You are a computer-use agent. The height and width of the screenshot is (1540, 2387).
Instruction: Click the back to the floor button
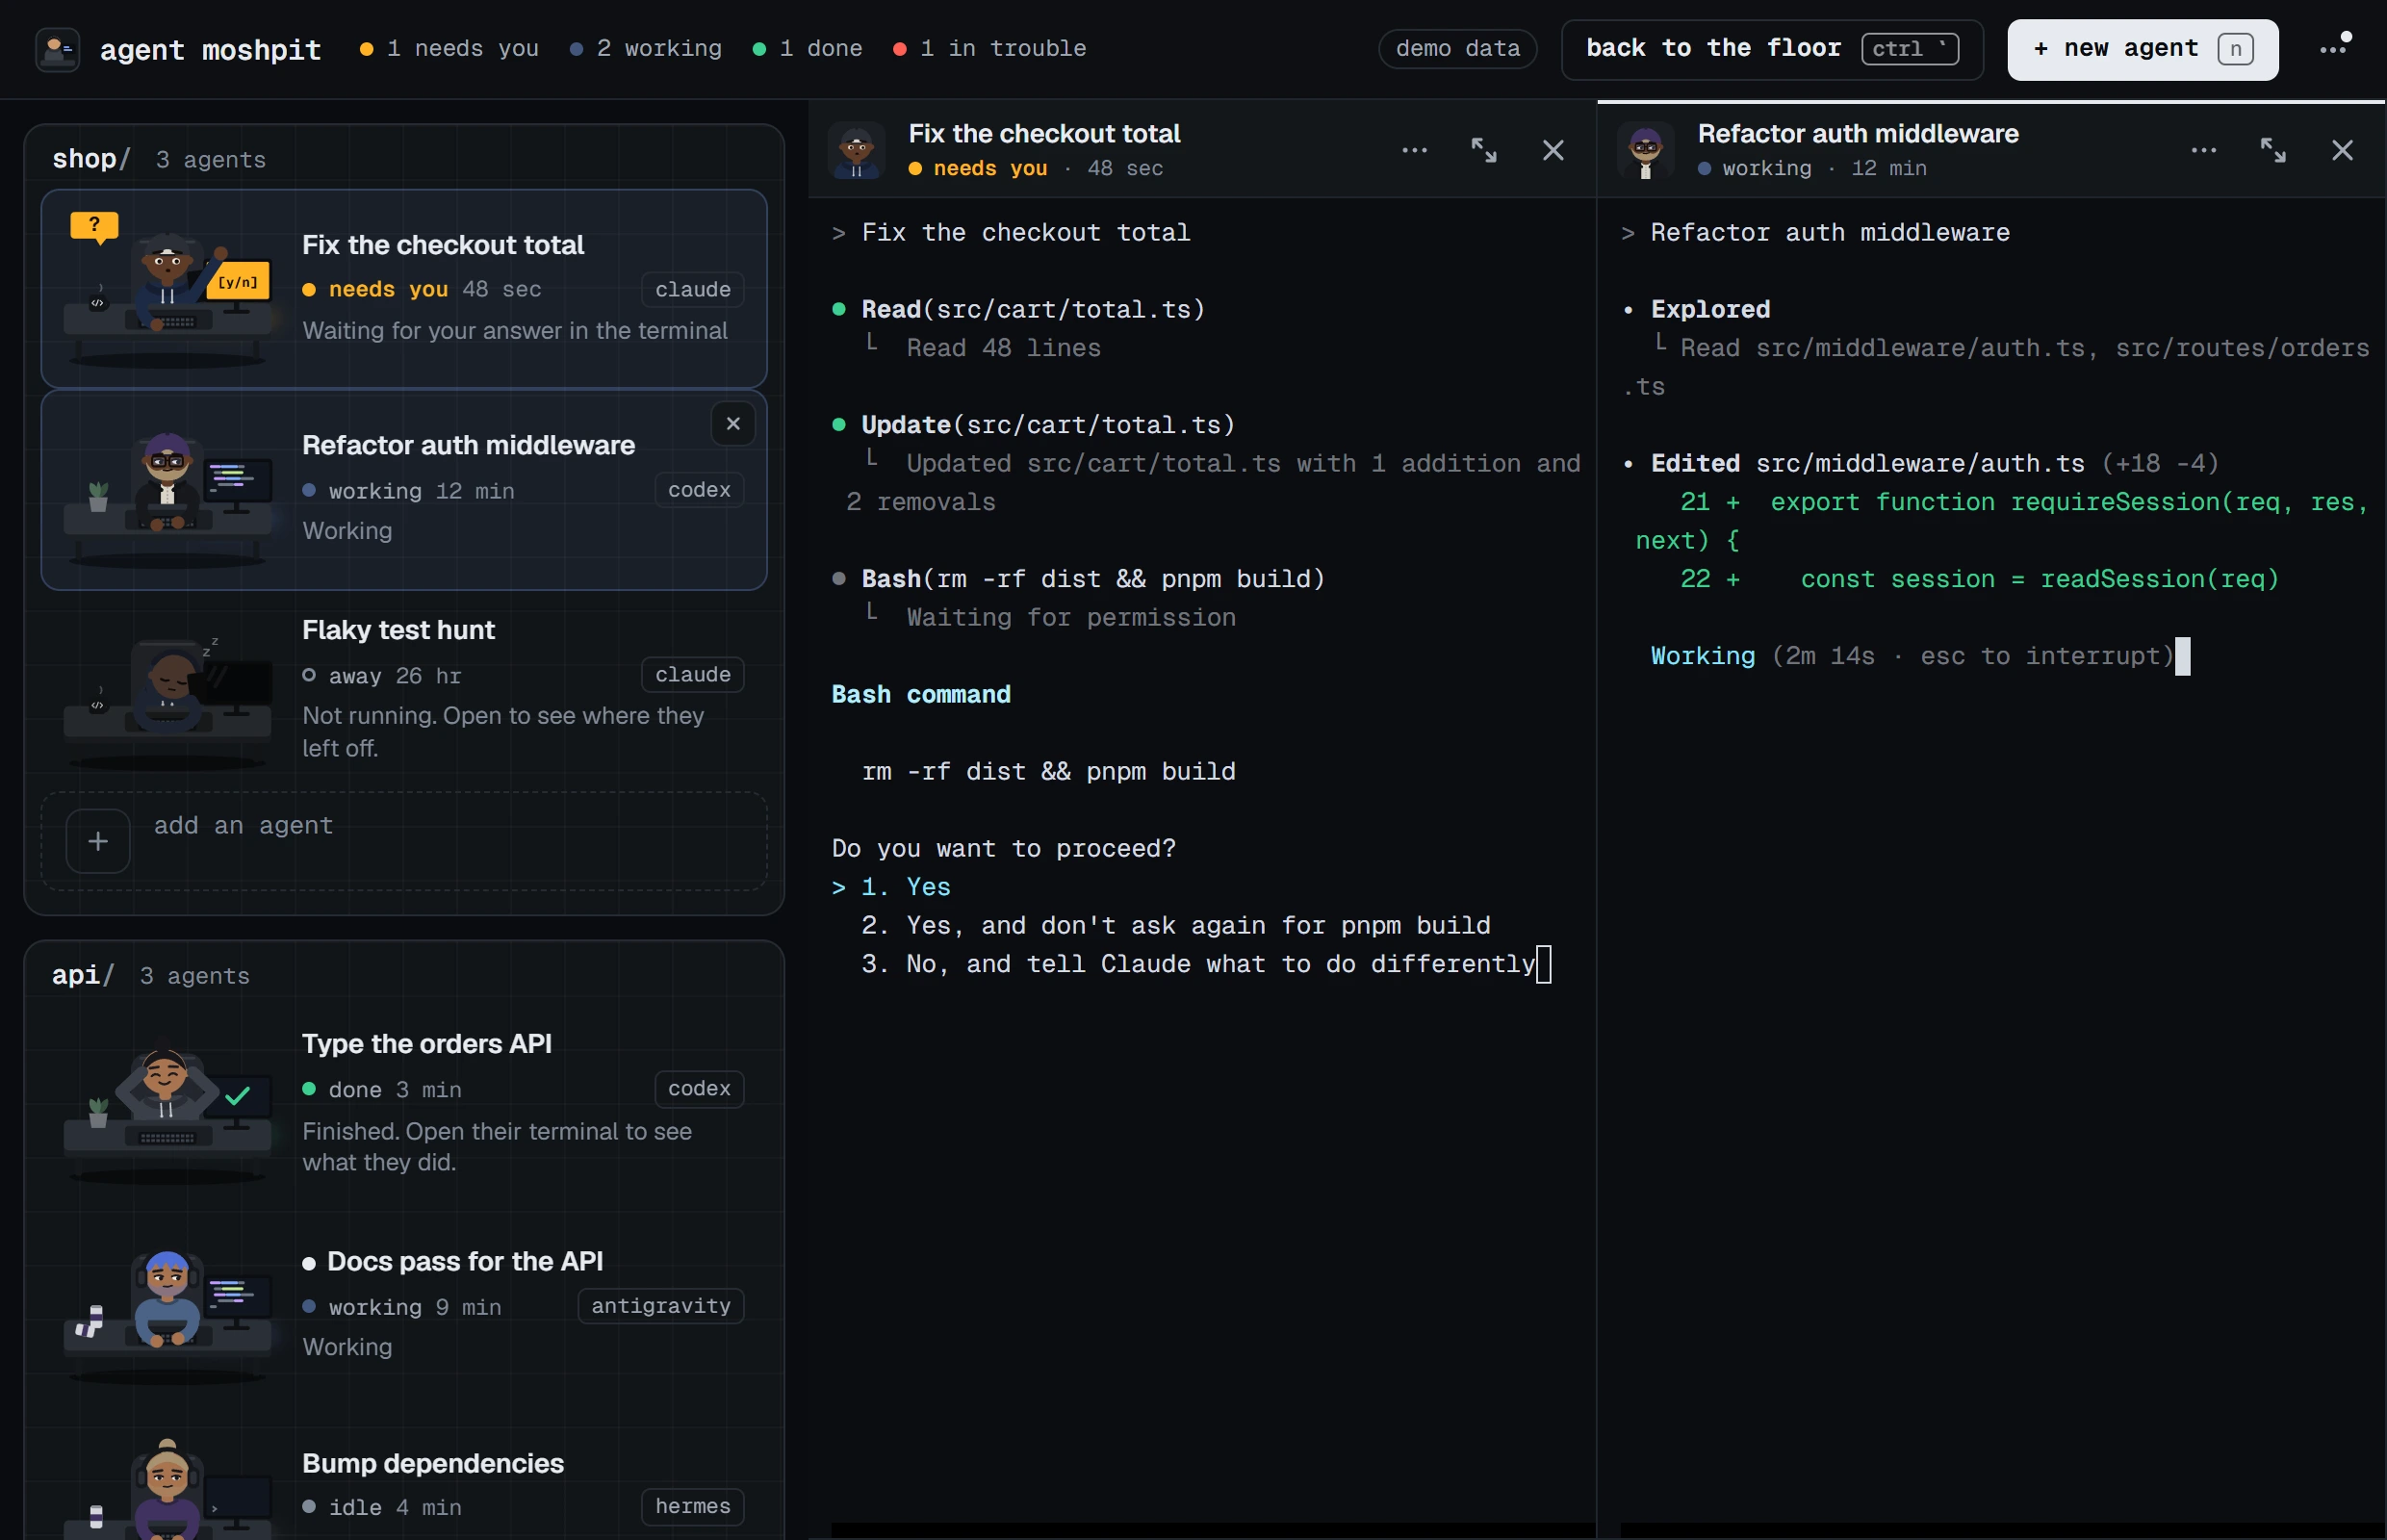click(1772, 49)
